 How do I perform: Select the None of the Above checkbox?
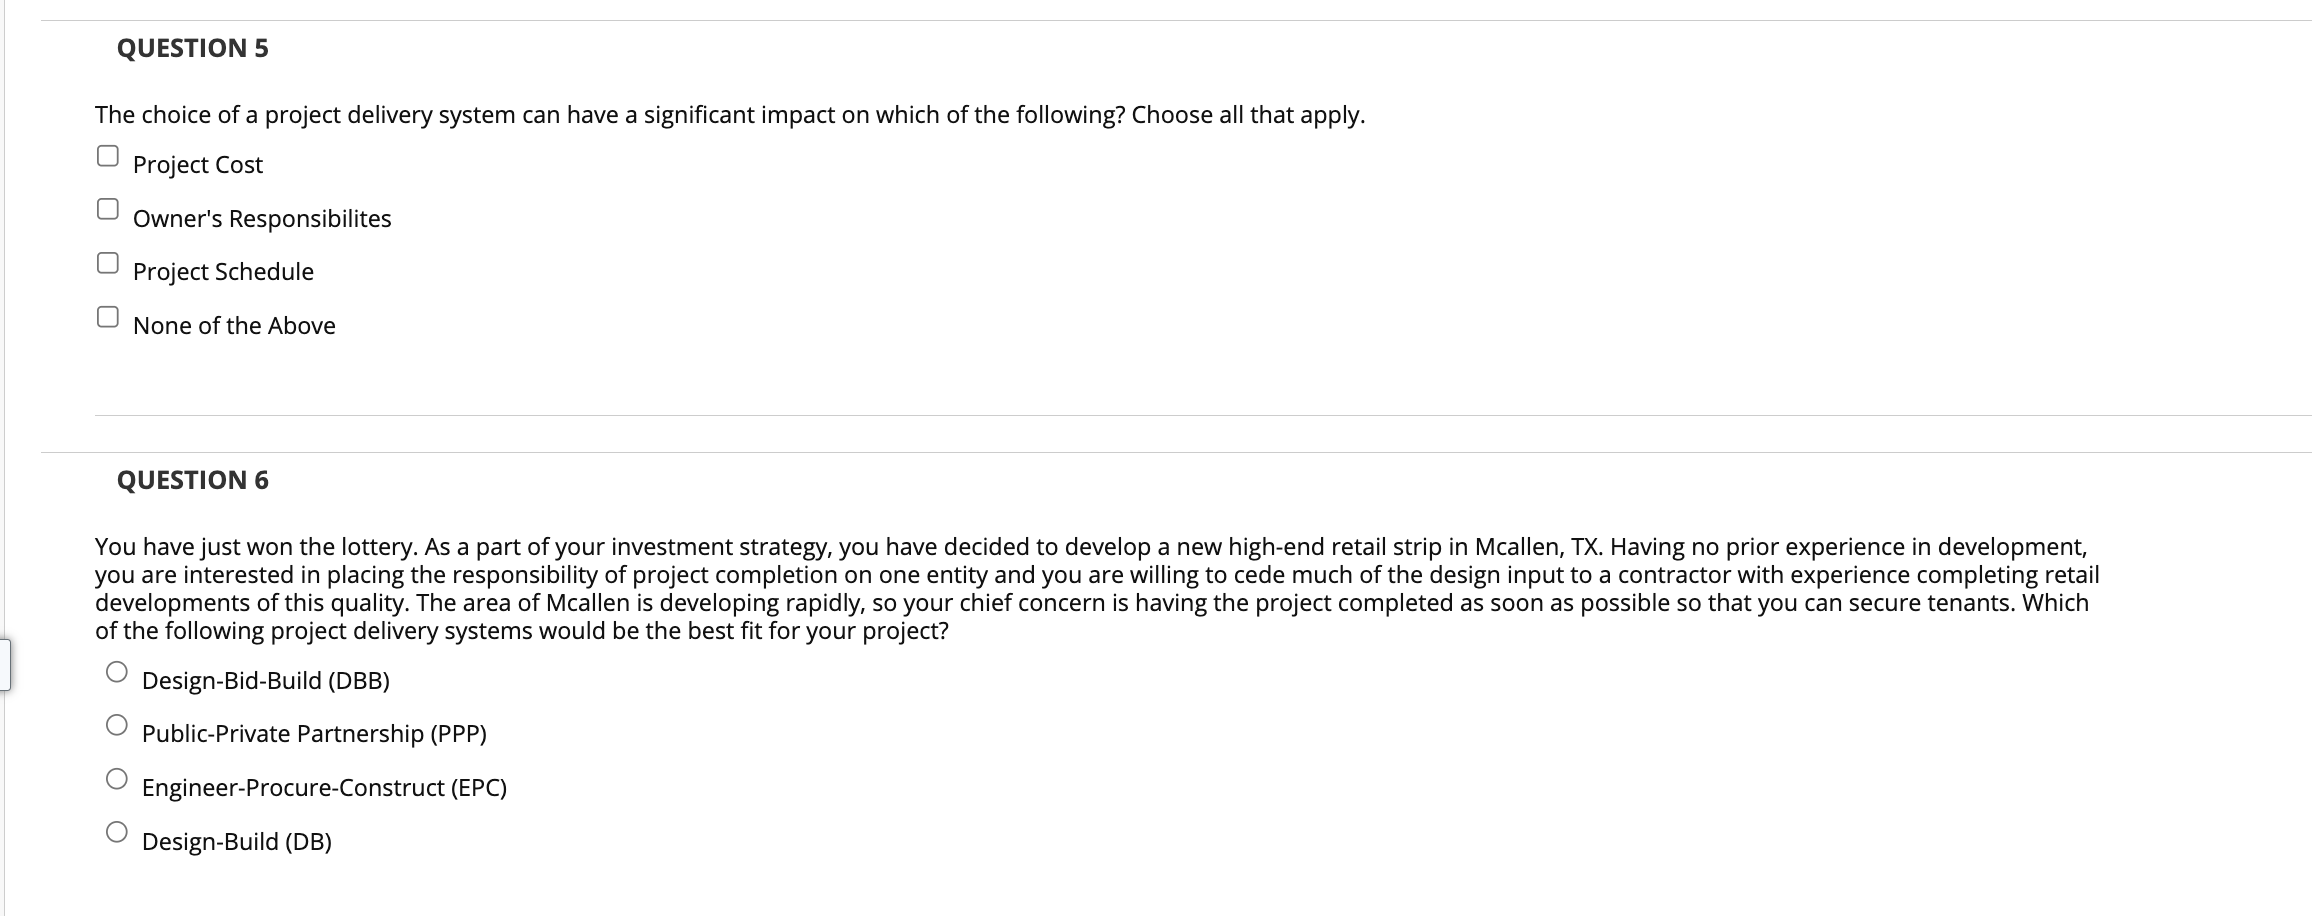click(x=107, y=314)
